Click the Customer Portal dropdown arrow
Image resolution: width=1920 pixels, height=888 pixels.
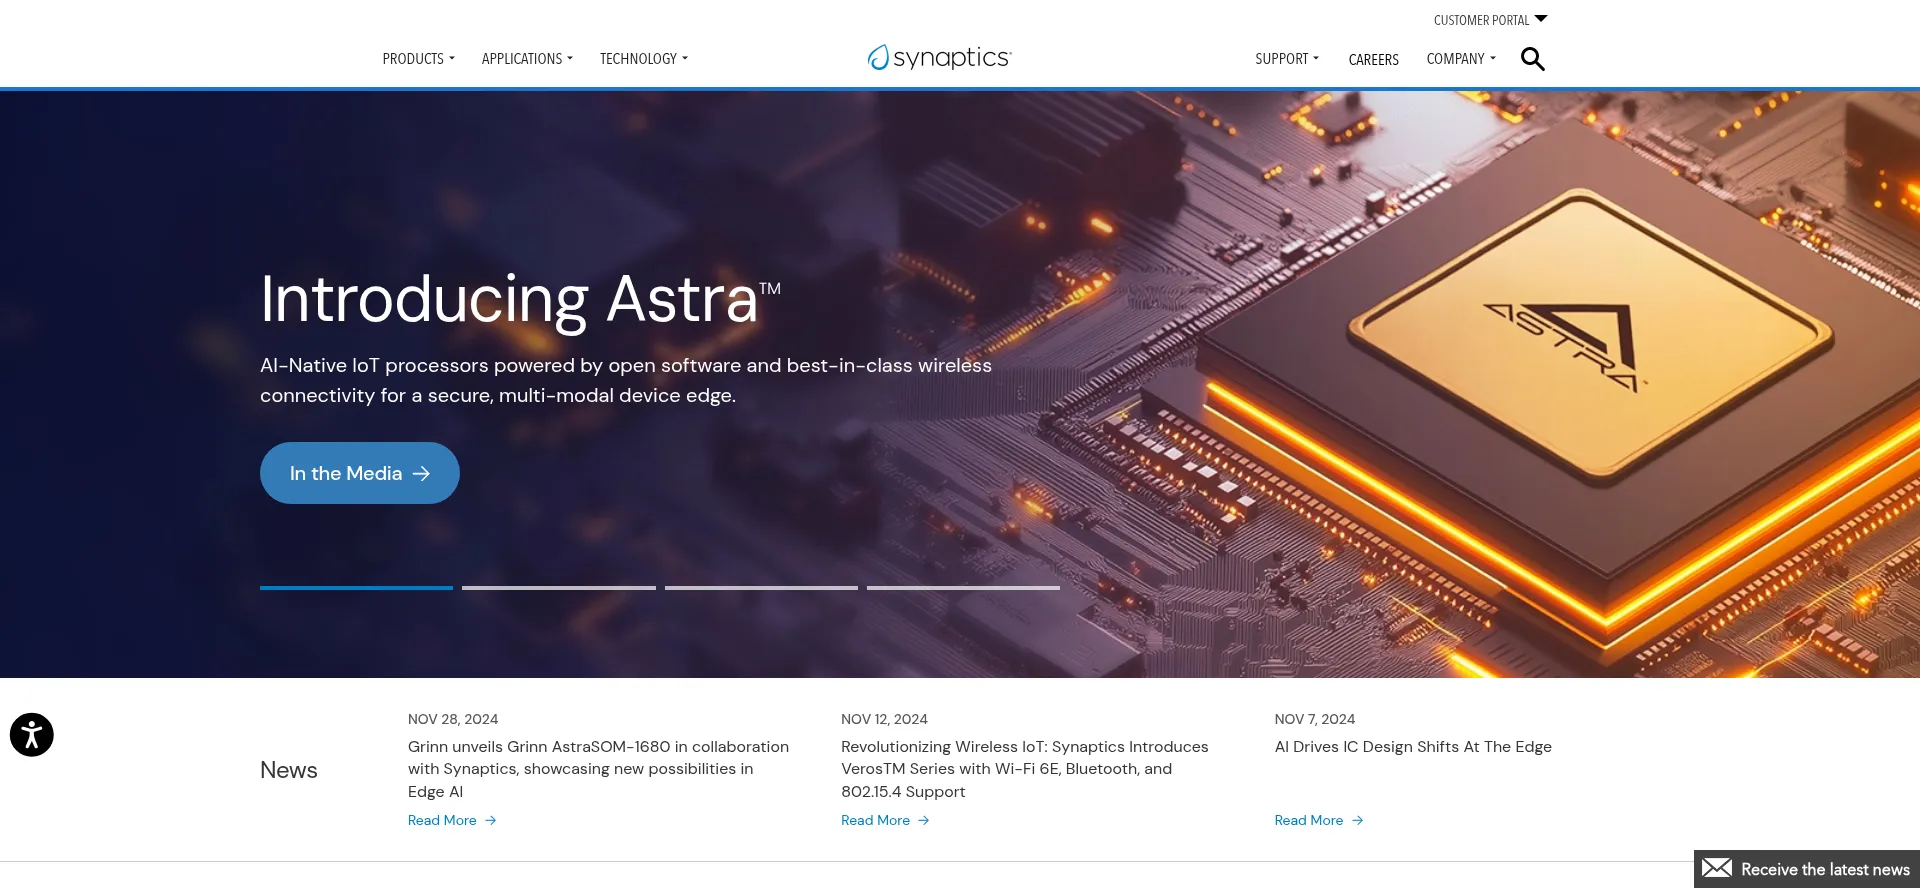[1541, 19]
